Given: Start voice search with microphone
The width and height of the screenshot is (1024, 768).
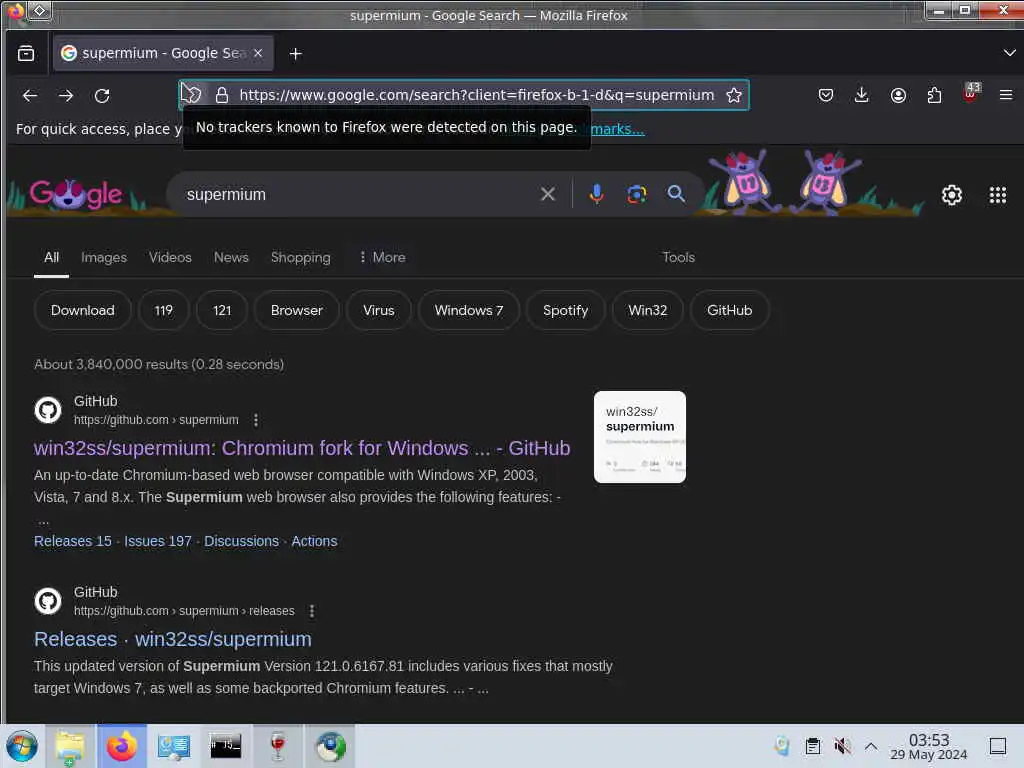Looking at the screenshot, I should click(x=596, y=194).
